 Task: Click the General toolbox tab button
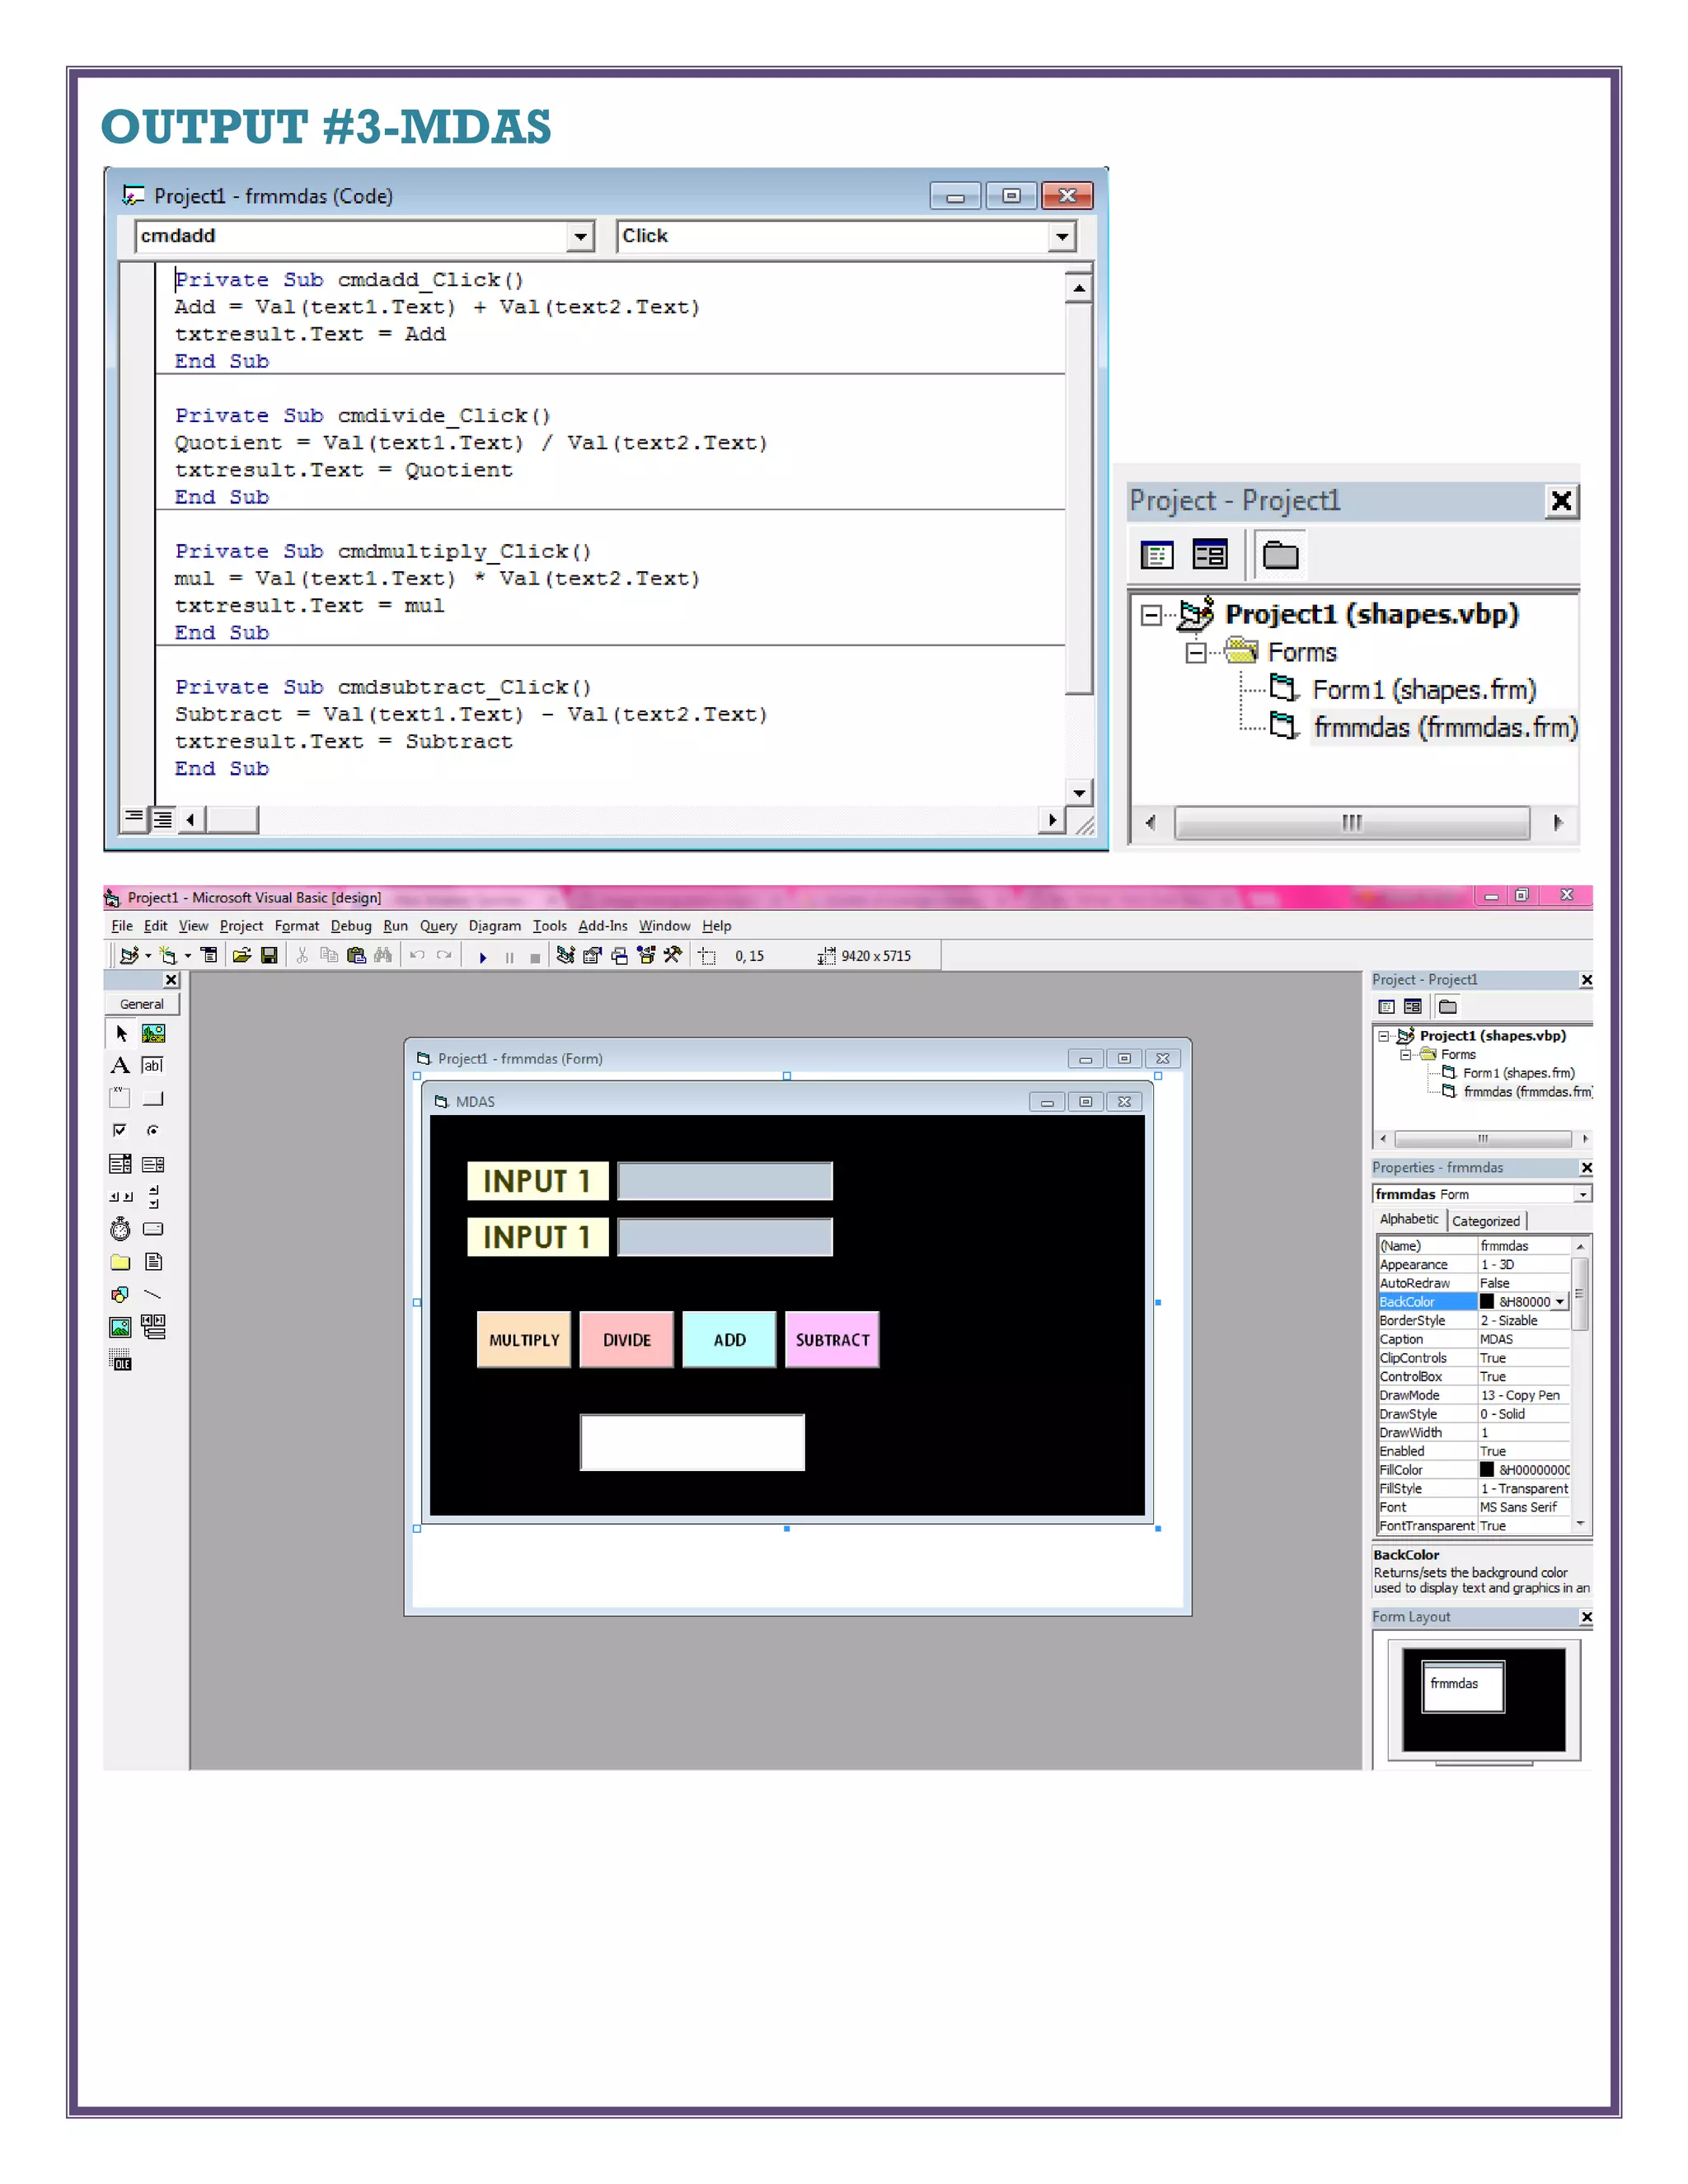point(142,1004)
